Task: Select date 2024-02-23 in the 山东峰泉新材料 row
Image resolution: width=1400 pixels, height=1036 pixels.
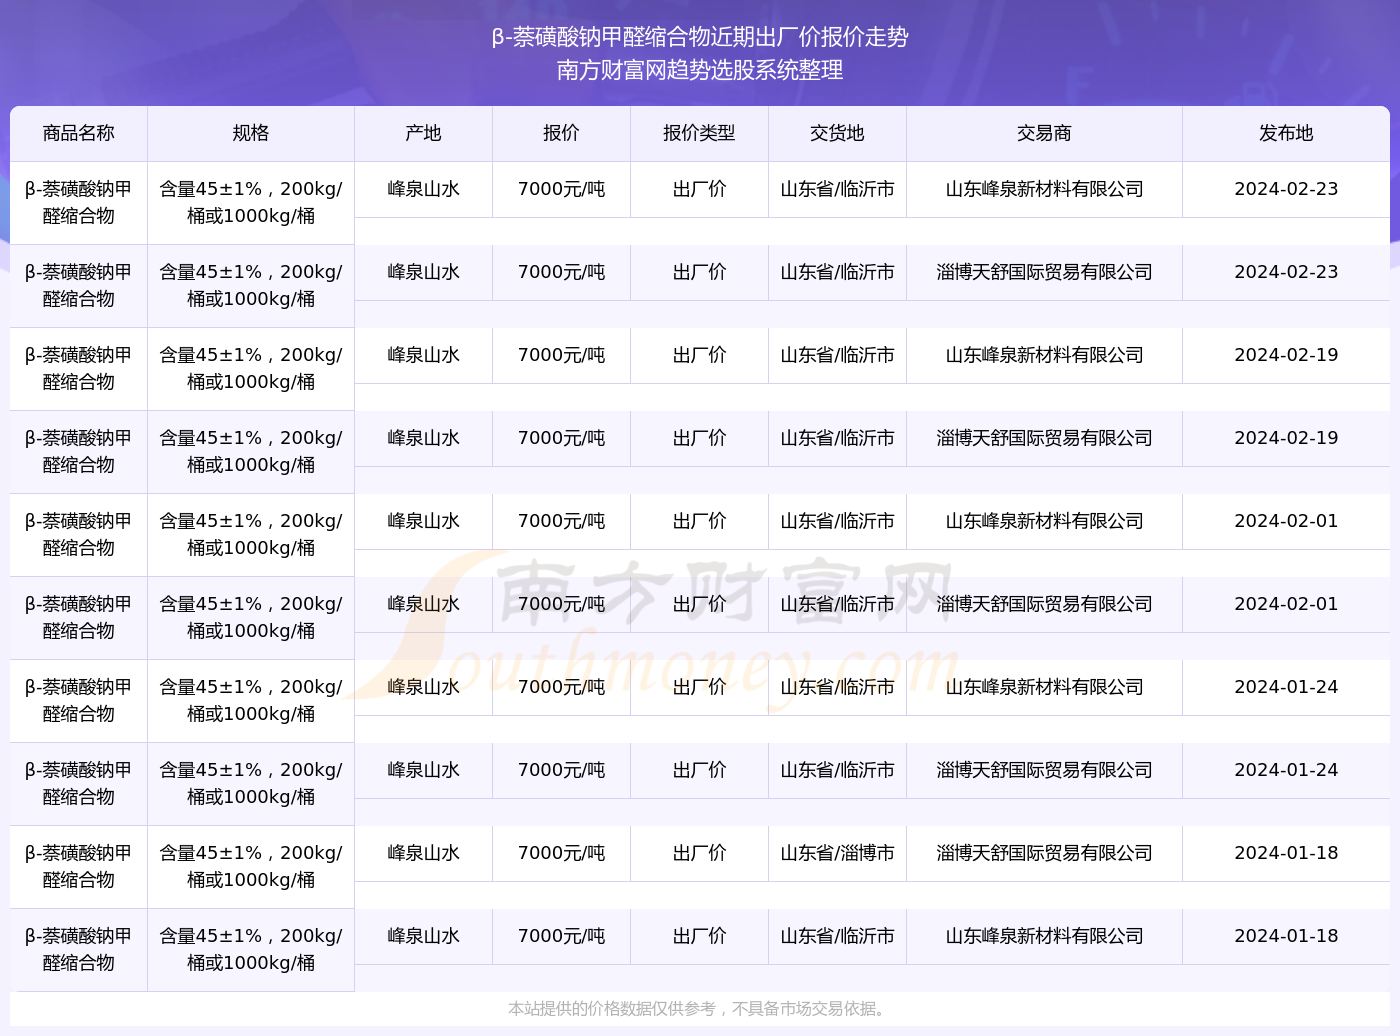Action: tap(1286, 189)
